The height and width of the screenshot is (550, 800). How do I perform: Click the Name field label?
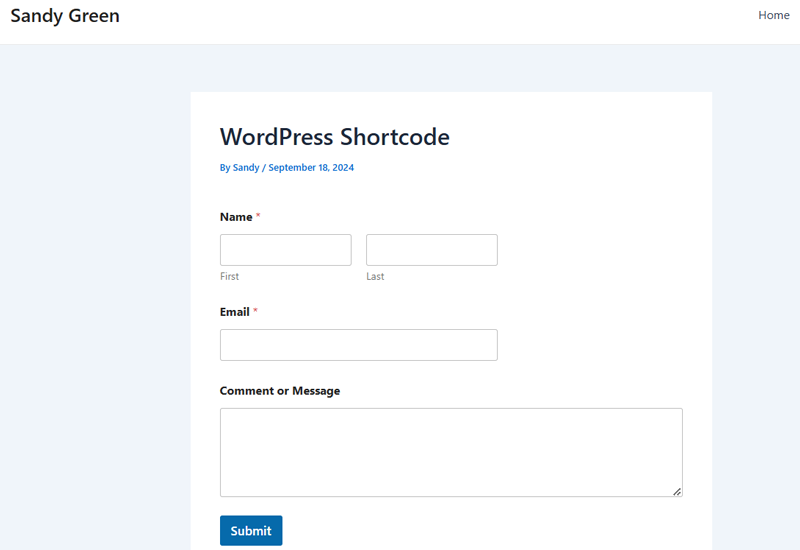(x=236, y=217)
